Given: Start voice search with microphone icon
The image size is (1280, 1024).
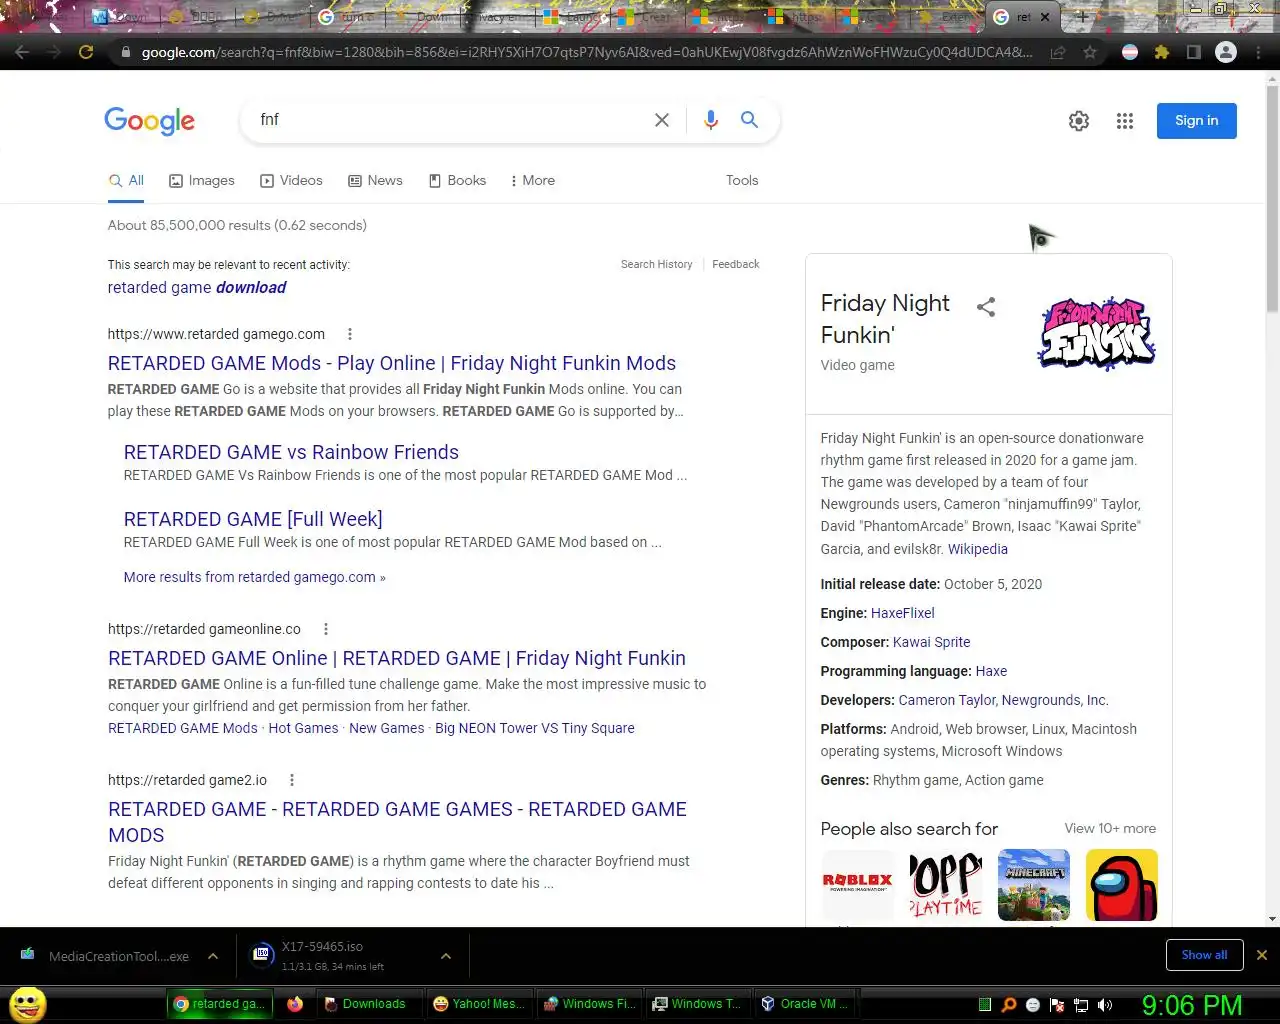Looking at the screenshot, I should point(710,120).
